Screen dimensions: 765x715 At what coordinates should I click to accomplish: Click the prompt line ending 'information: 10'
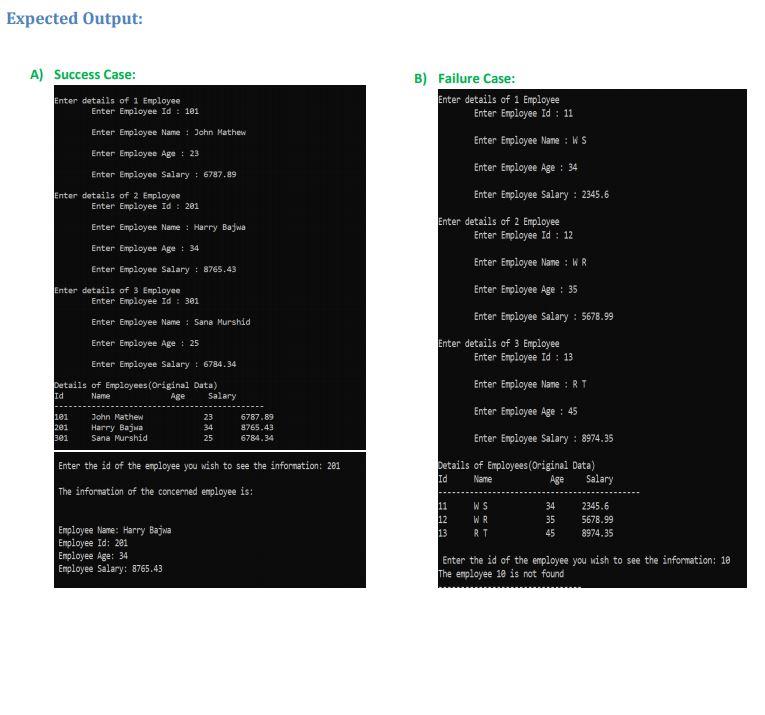click(586, 560)
